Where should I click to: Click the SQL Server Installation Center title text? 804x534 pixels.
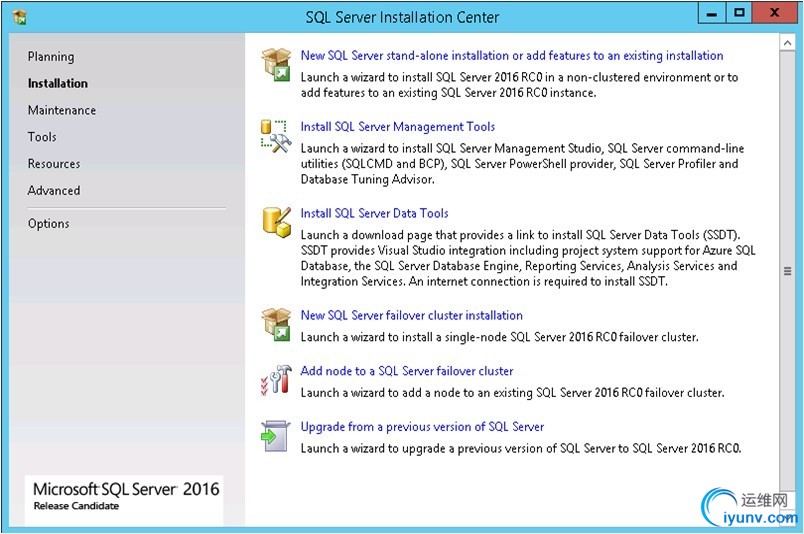[402, 17]
